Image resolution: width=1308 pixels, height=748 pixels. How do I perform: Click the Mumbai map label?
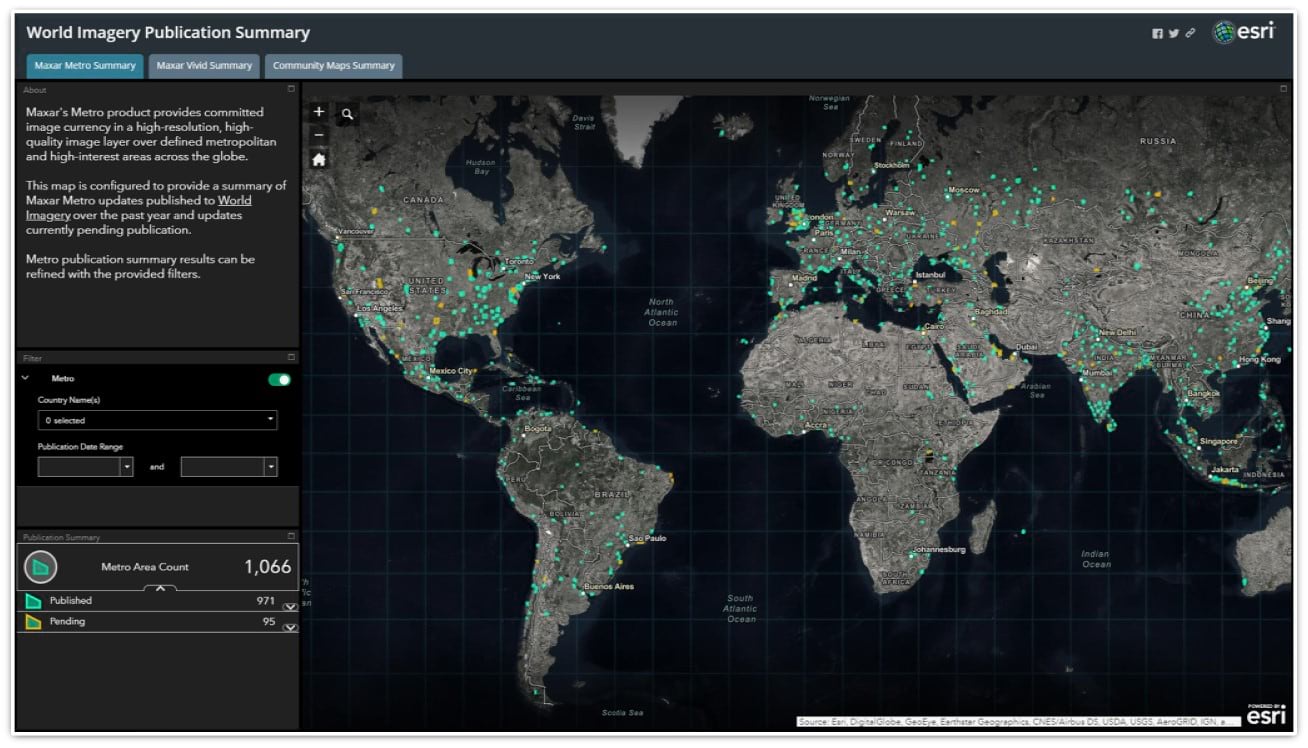click(x=1097, y=372)
